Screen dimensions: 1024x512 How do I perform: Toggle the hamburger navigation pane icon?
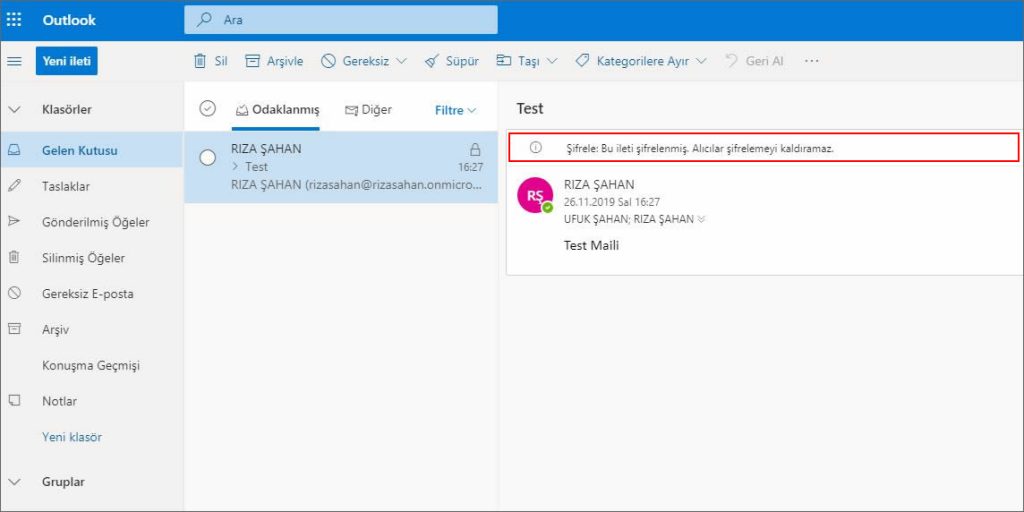tap(14, 61)
